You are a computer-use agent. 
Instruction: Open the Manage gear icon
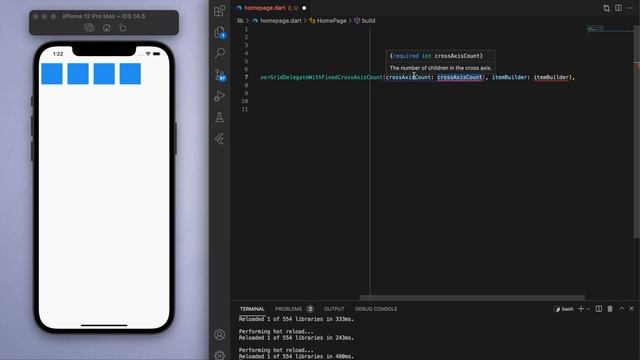[x=220, y=355]
